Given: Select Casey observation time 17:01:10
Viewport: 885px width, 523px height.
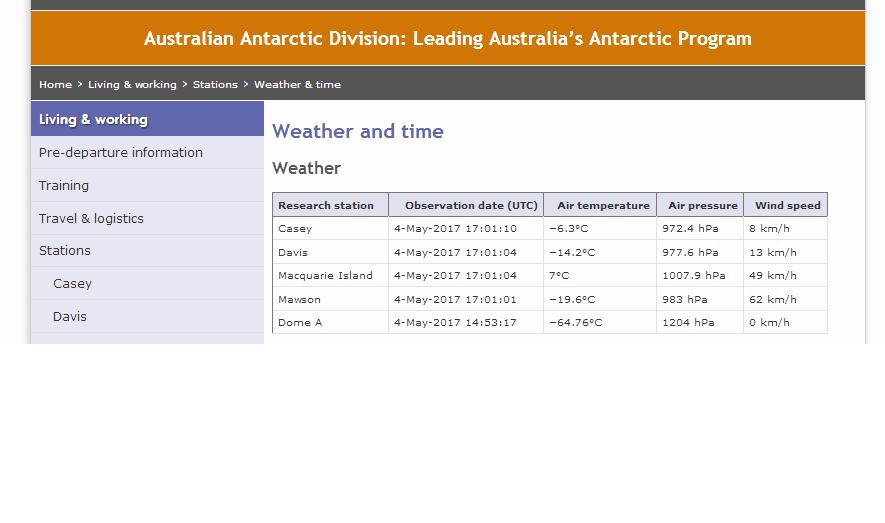Looking at the screenshot, I should click(x=466, y=228).
